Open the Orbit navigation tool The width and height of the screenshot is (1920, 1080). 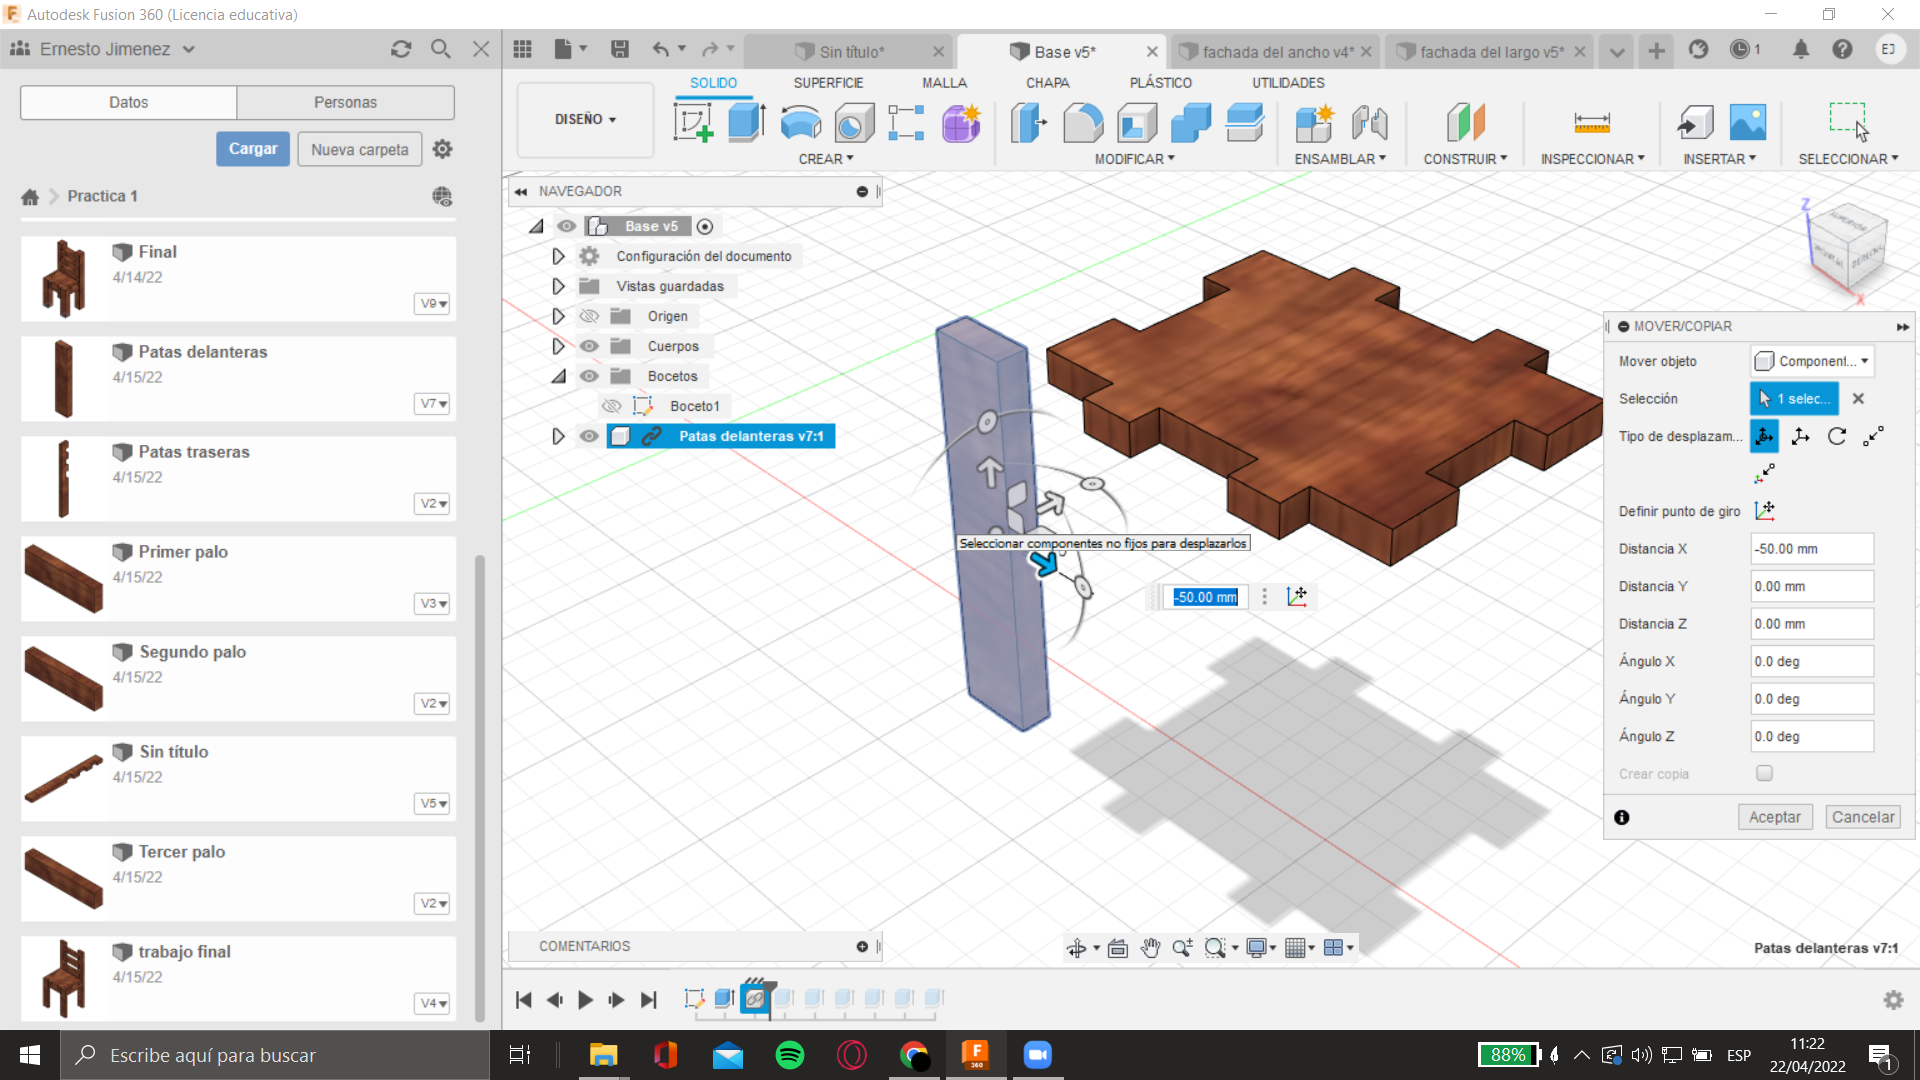[1076, 948]
